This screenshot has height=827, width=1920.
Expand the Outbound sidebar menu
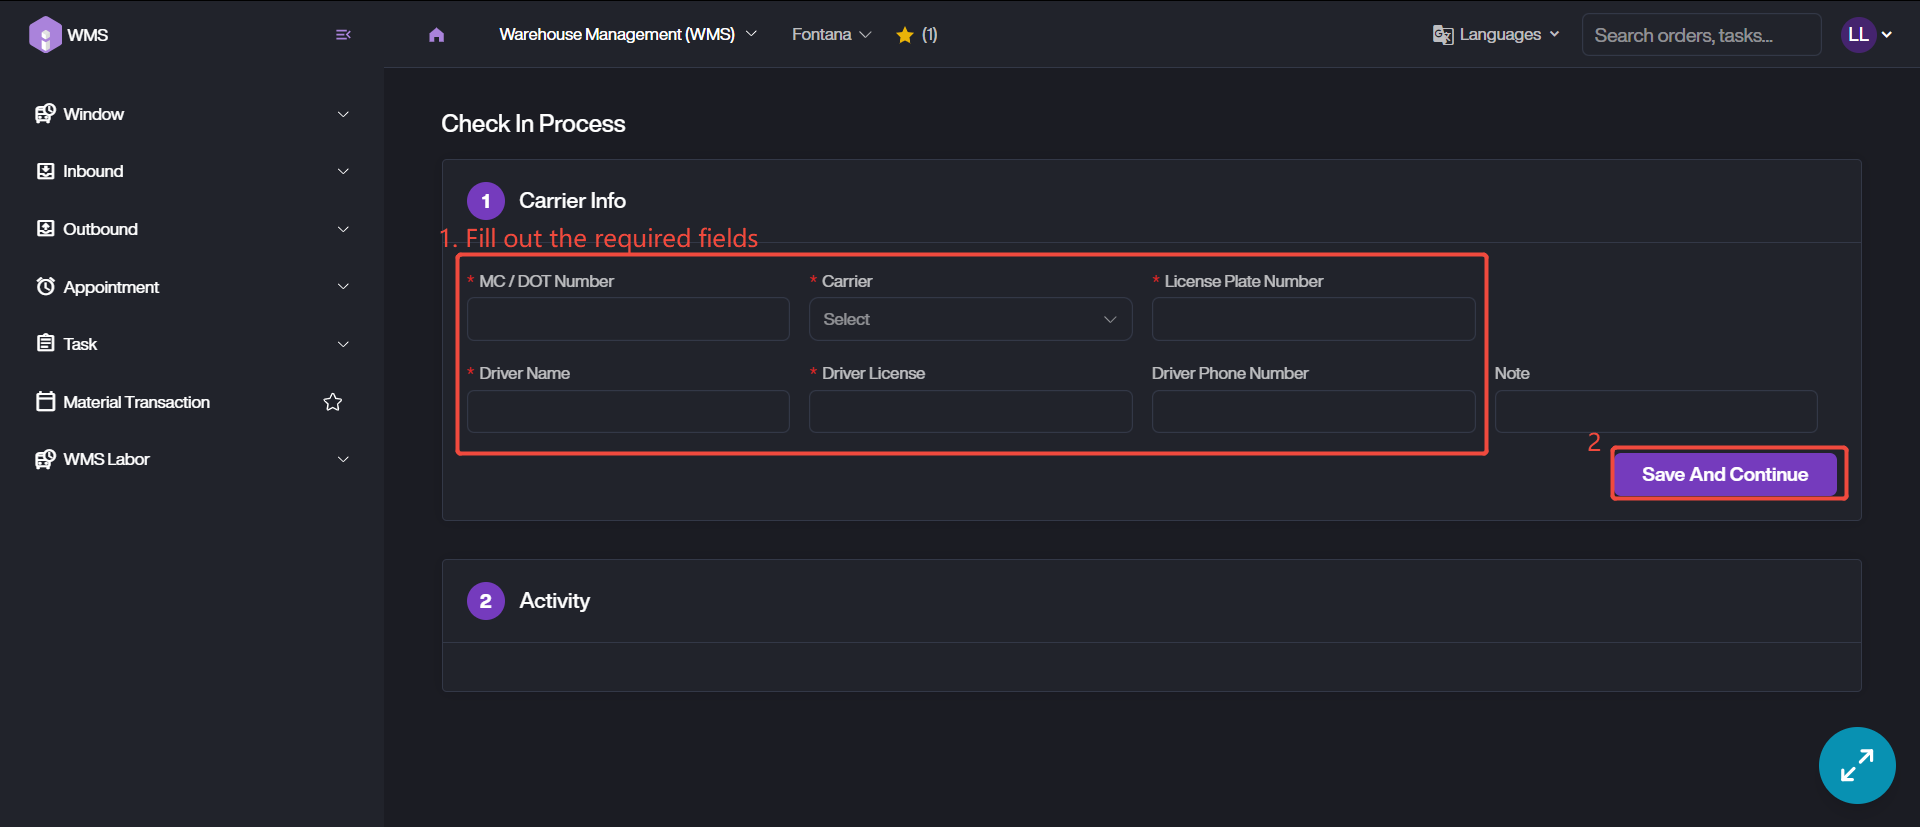pos(192,229)
